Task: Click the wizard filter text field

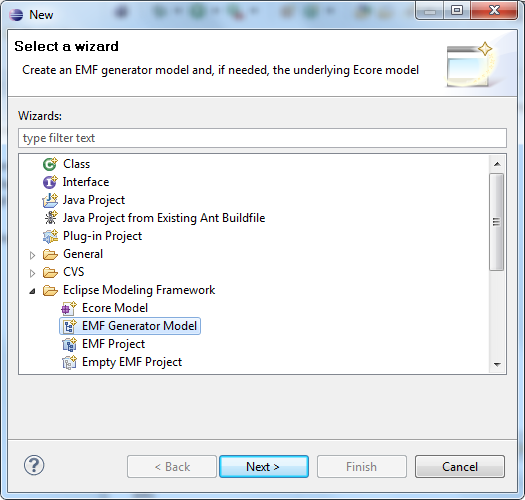Action: pos(262,138)
